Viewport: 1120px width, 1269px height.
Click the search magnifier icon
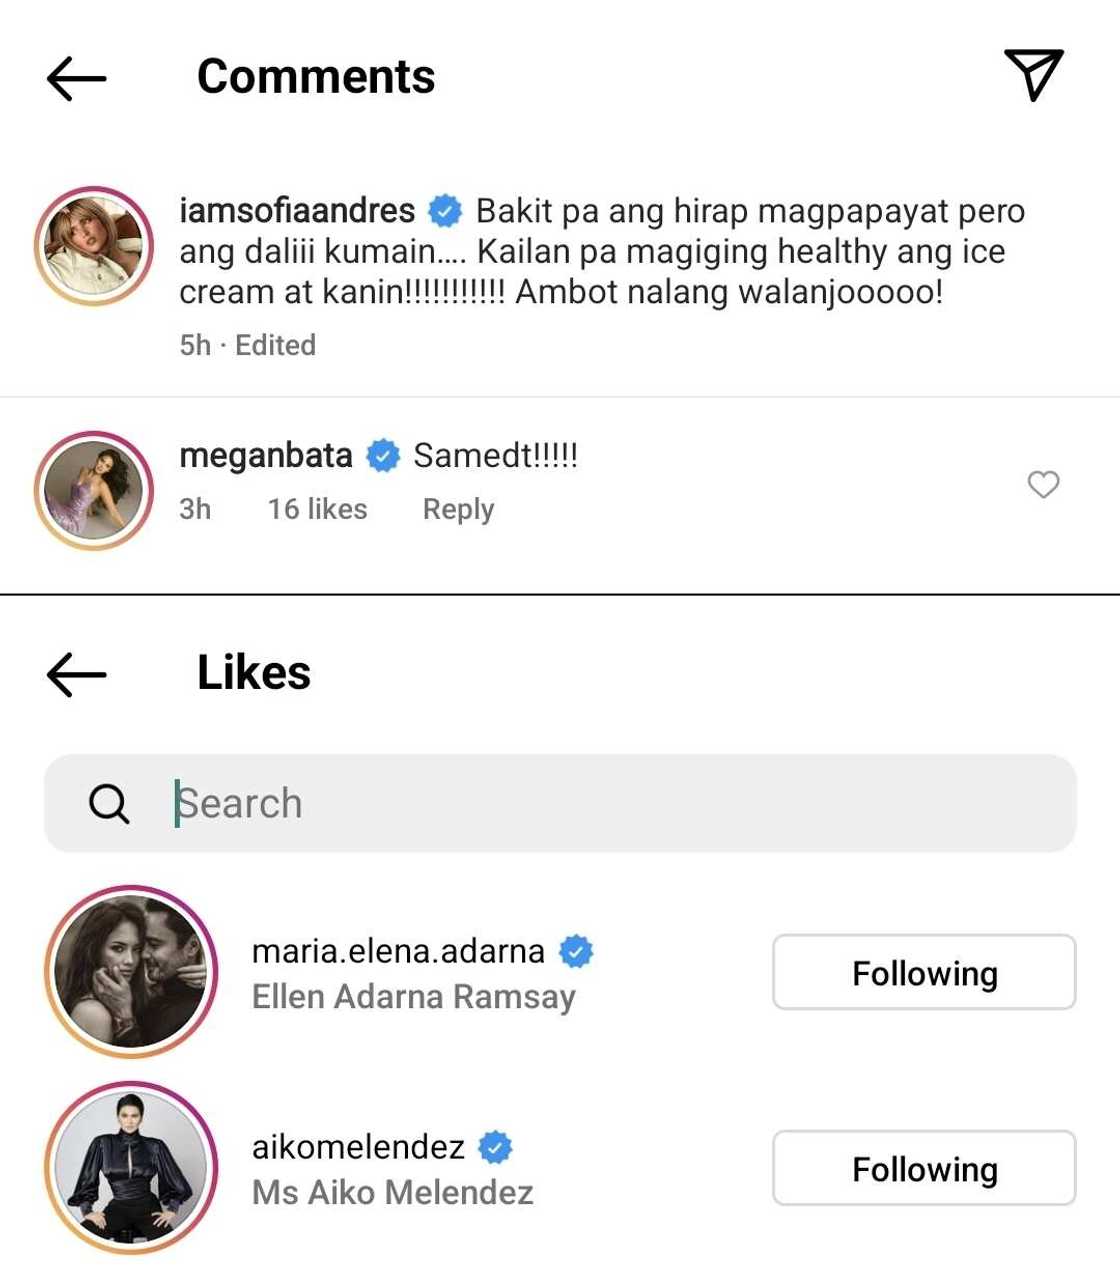tap(108, 803)
